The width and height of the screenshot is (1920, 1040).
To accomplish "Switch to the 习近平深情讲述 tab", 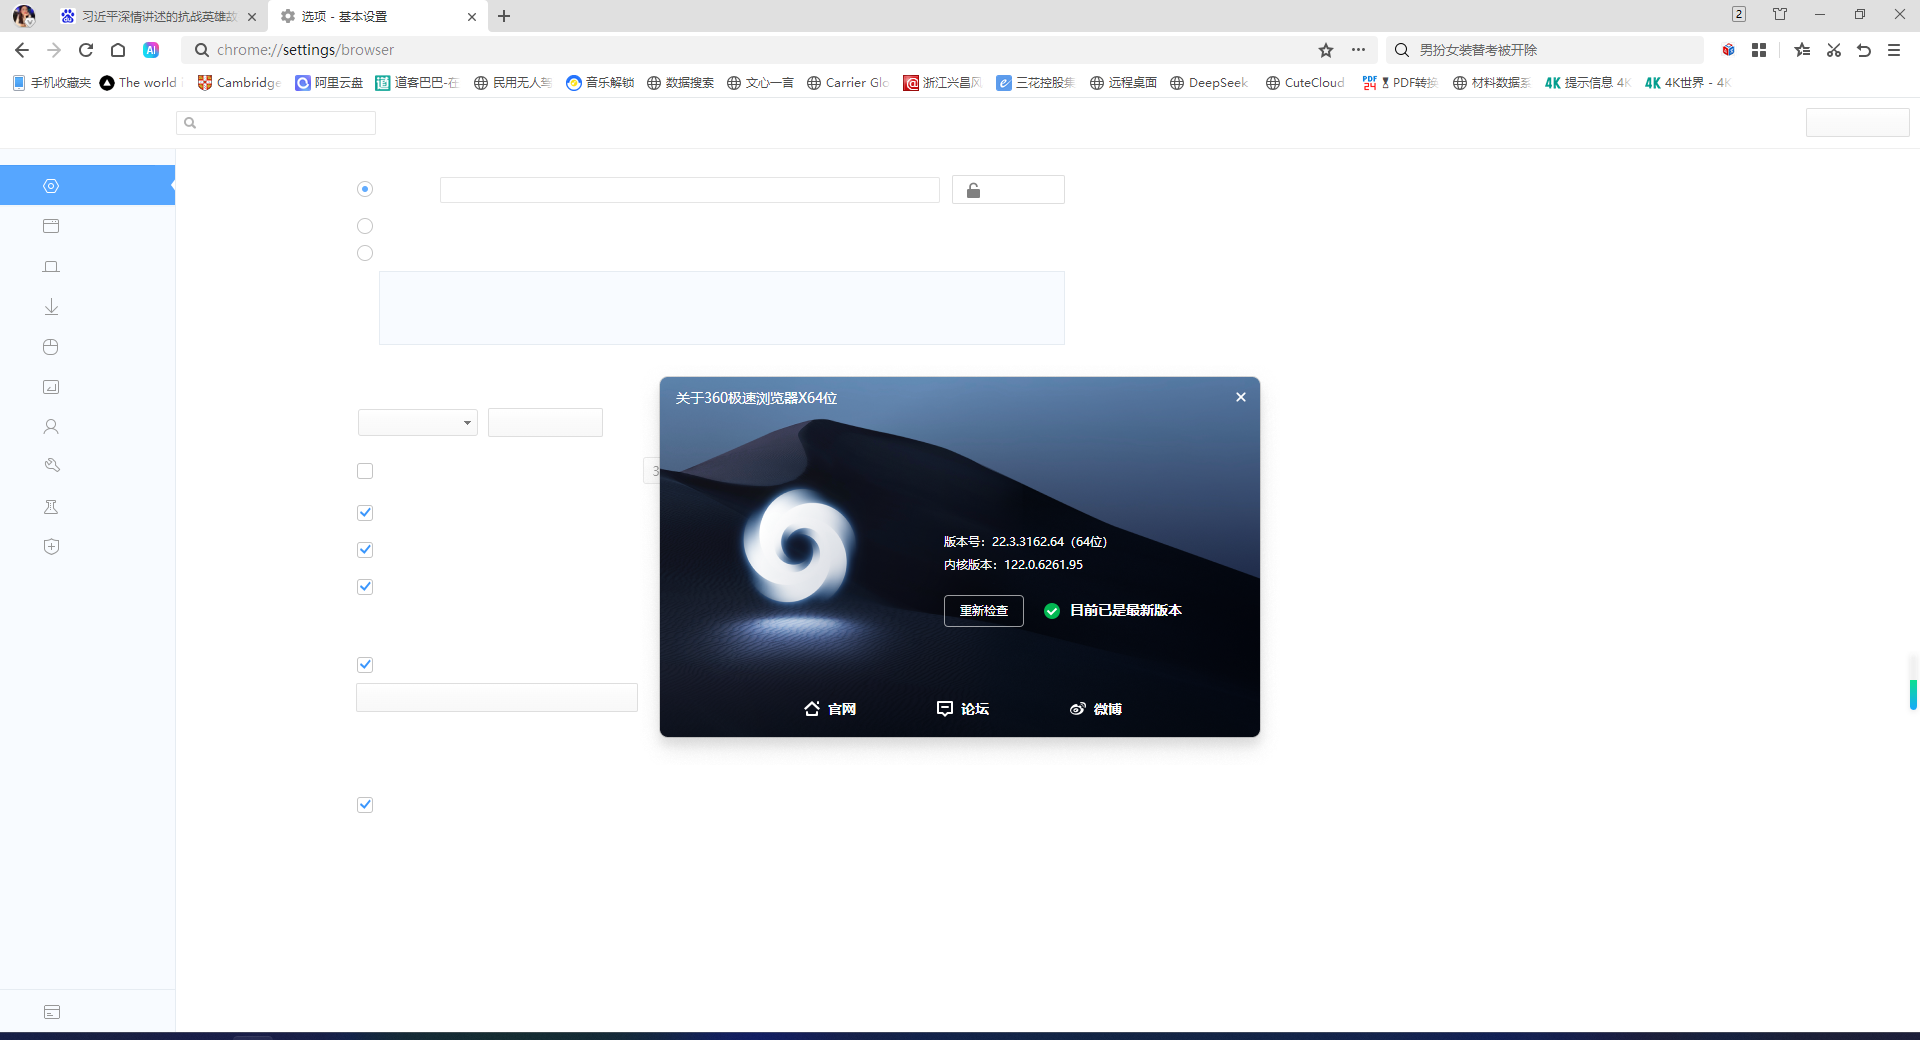I will click(x=158, y=17).
